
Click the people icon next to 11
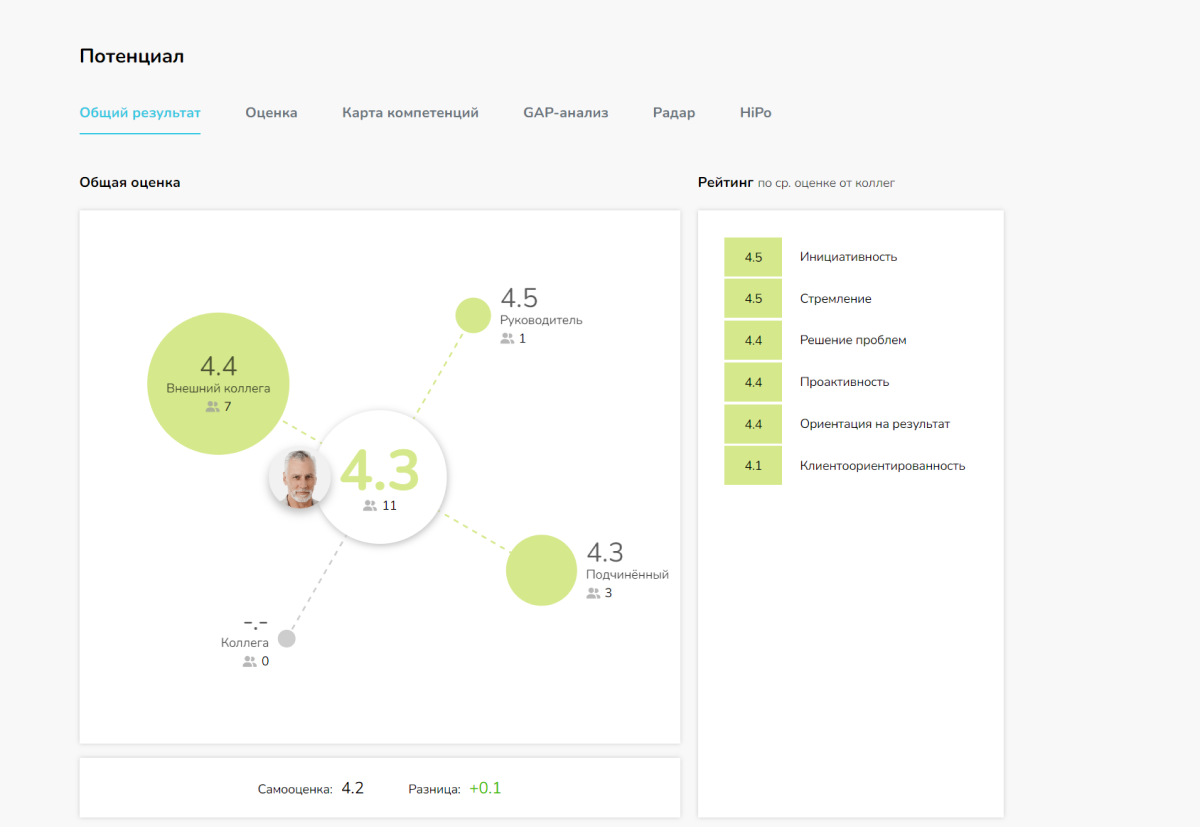tap(370, 506)
